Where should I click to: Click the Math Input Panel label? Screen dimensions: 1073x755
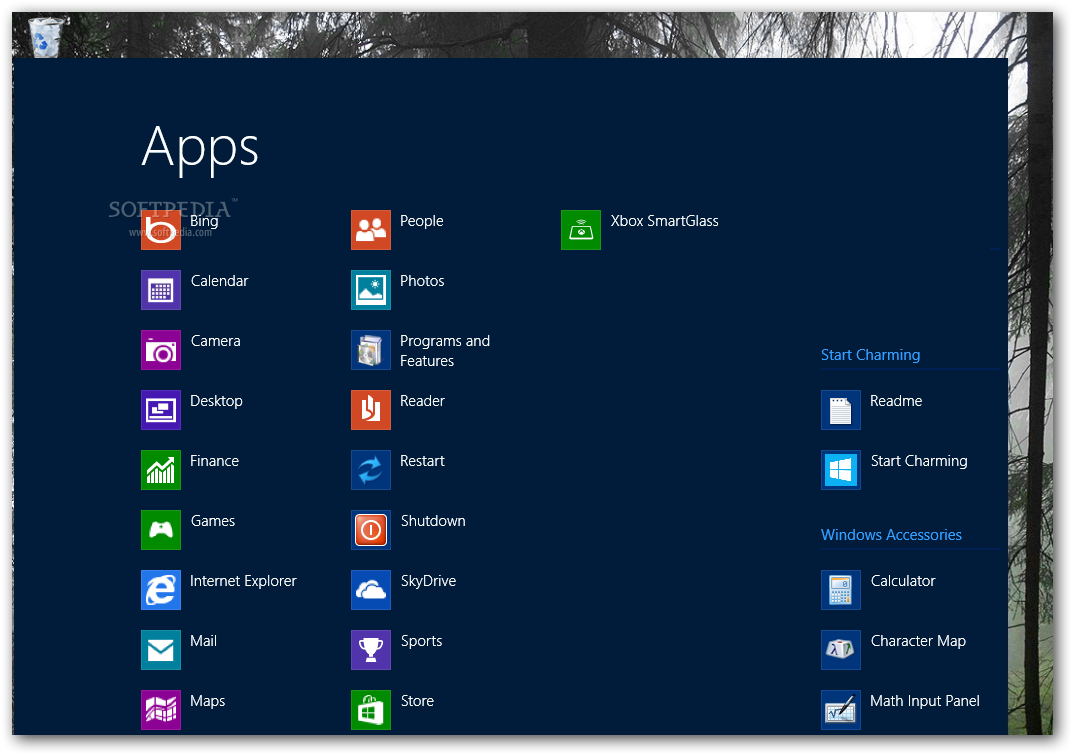[x=925, y=701]
